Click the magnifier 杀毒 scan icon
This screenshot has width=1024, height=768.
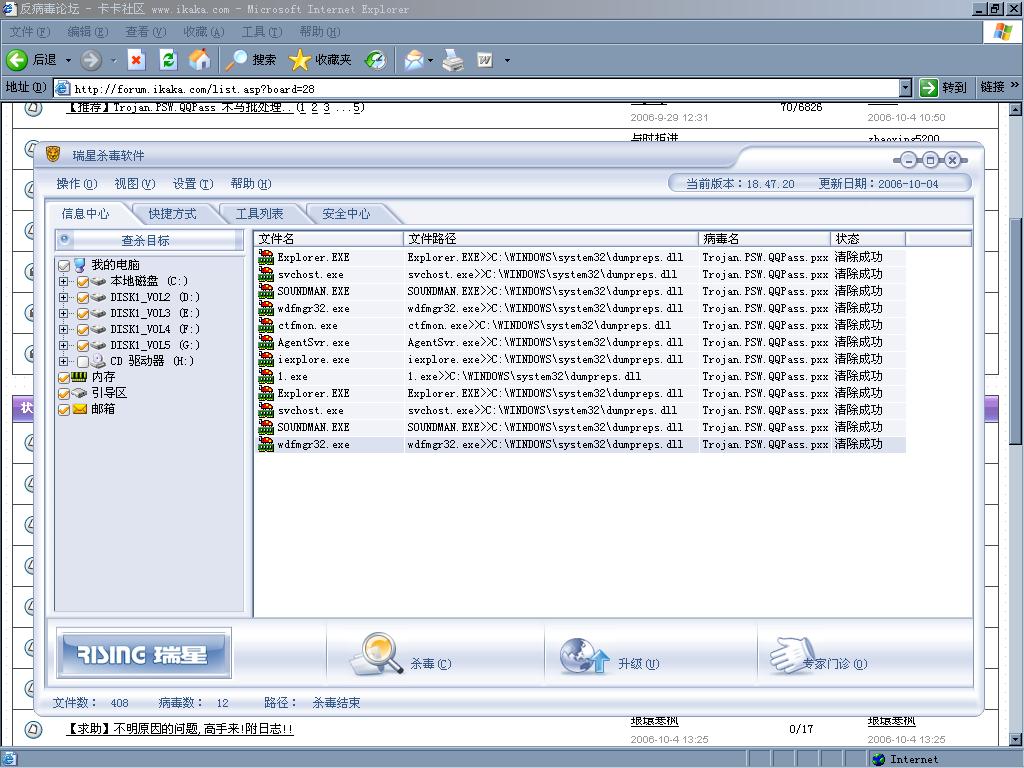tap(379, 655)
